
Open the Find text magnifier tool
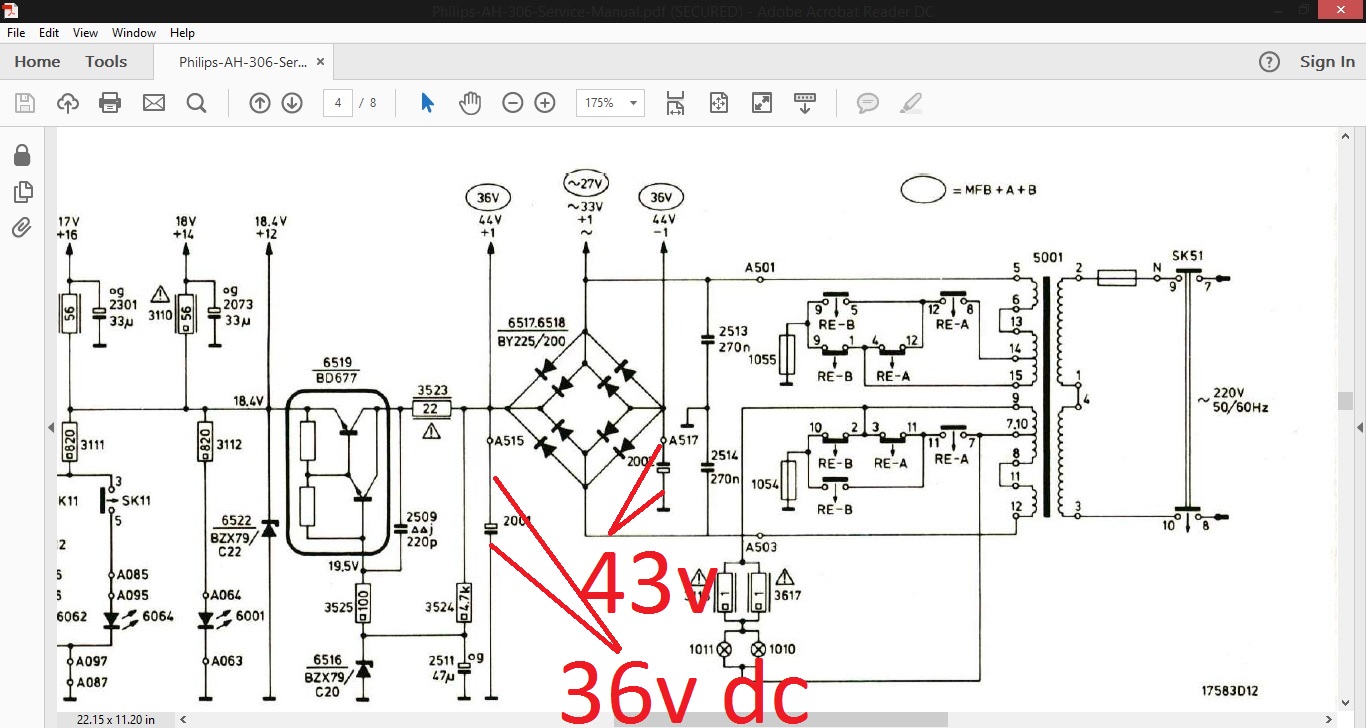coord(196,103)
